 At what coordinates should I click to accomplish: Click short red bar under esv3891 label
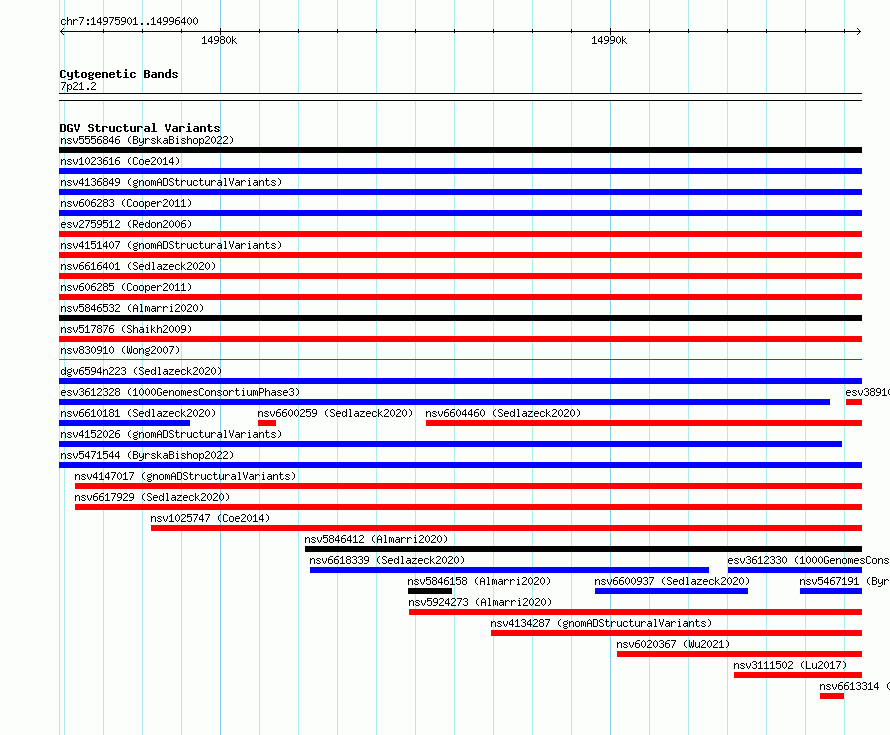pyautogui.click(x=854, y=402)
